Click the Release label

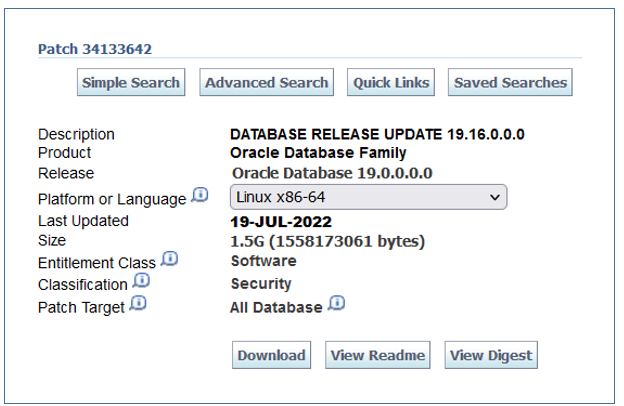(x=66, y=174)
